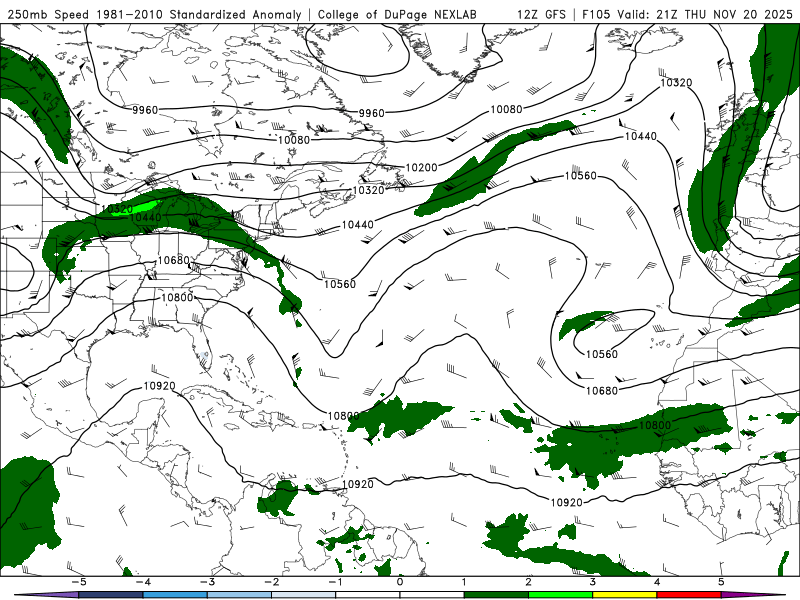Click the color bar tick label '−1'

tap(336, 582)
